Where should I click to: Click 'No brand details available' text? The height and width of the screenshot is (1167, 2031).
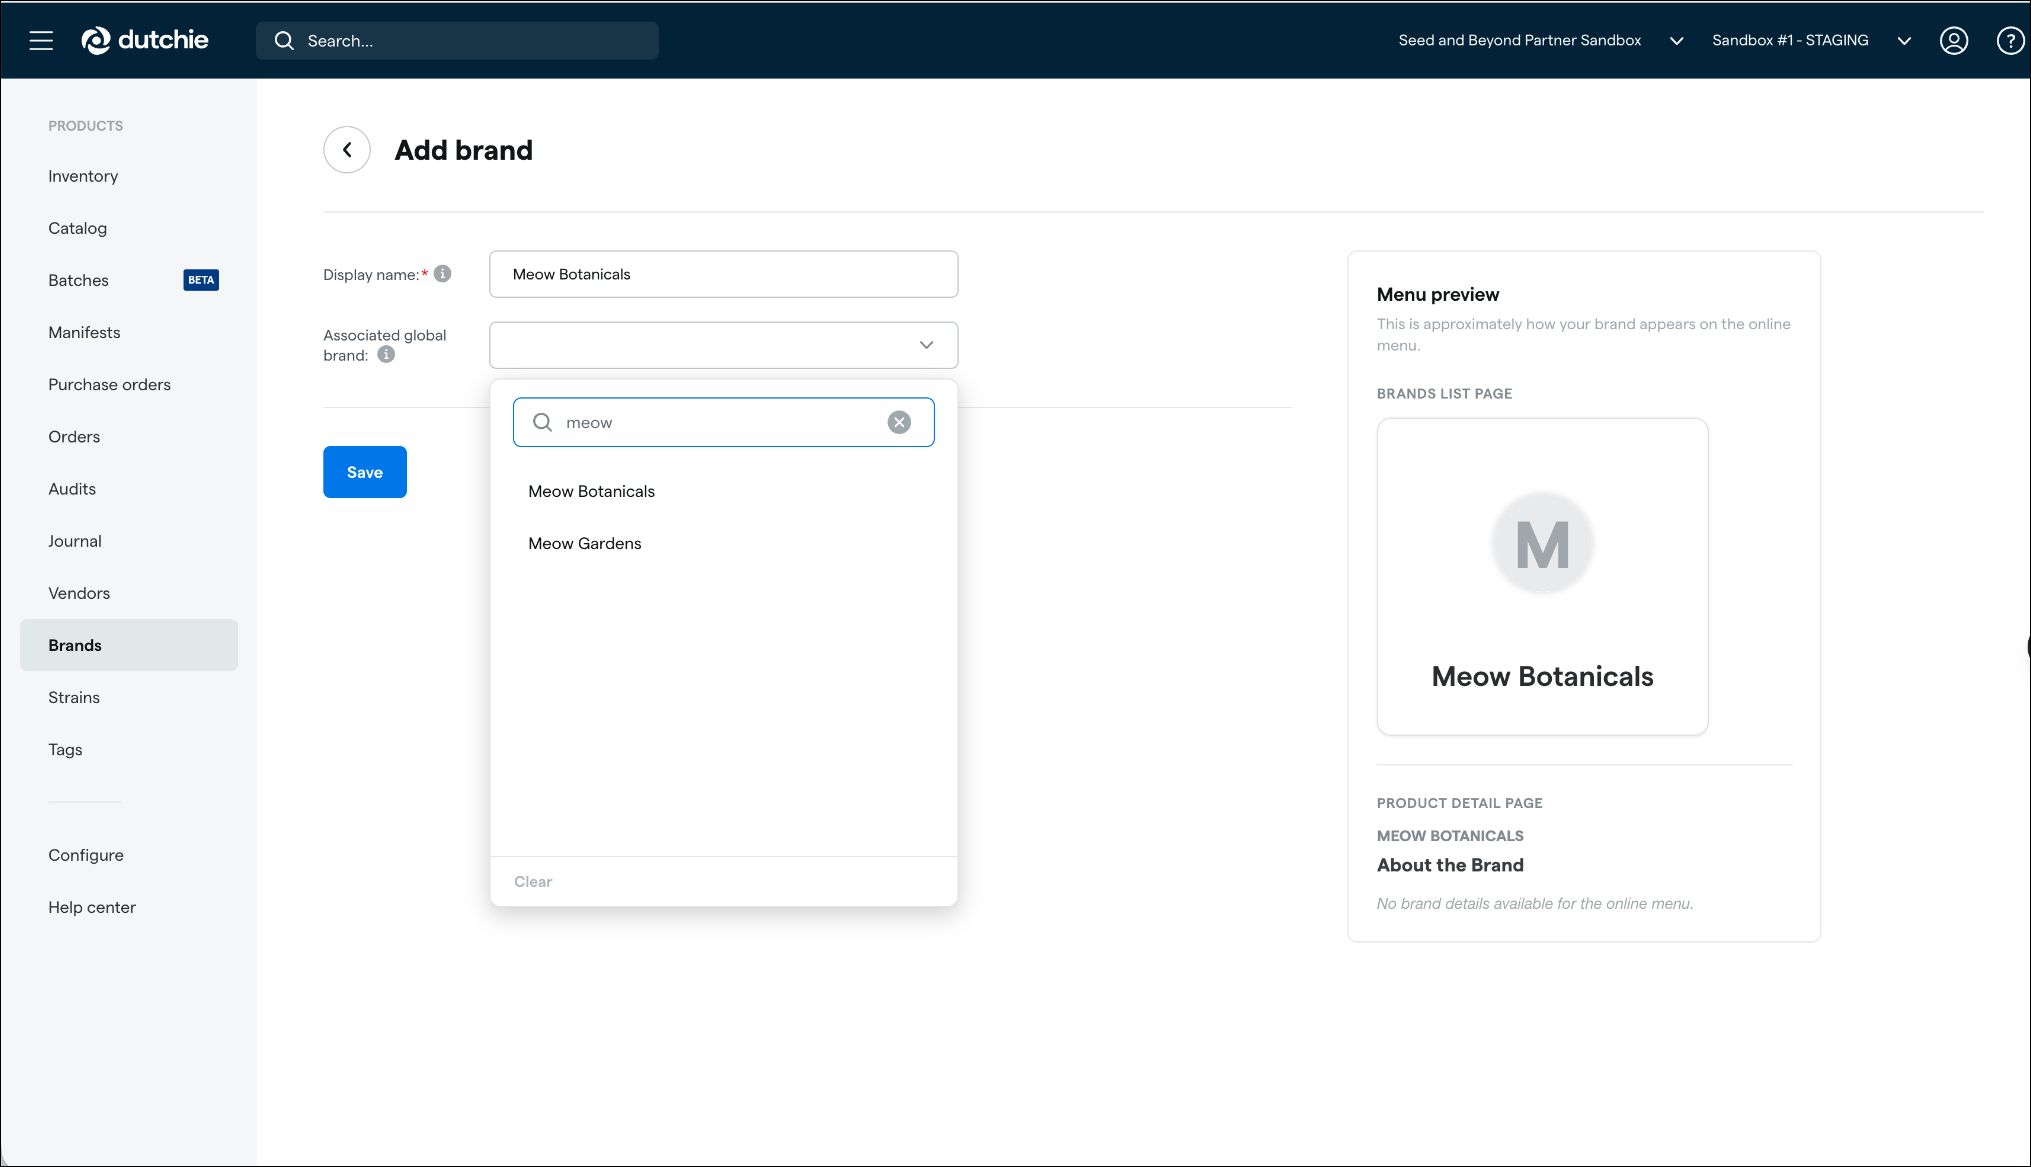1535,904
